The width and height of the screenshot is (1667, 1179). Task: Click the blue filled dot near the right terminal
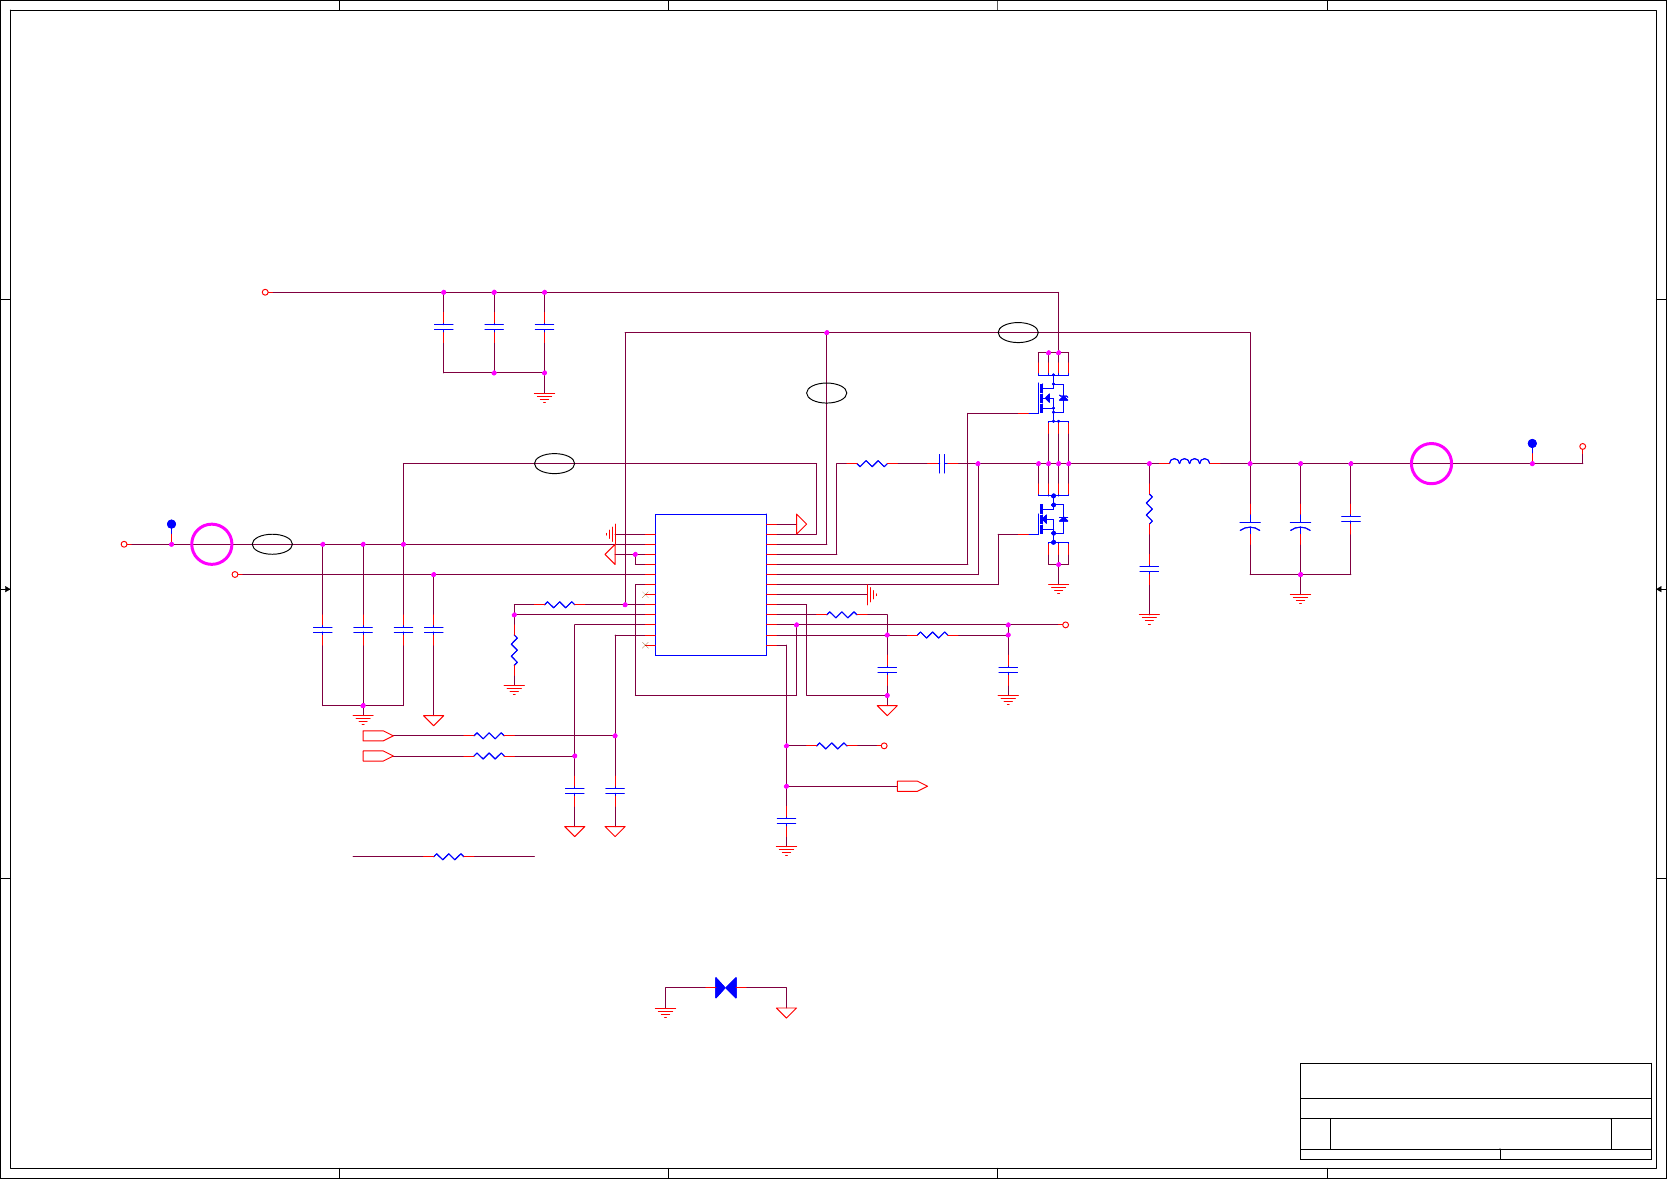(x=1532, y=443)
